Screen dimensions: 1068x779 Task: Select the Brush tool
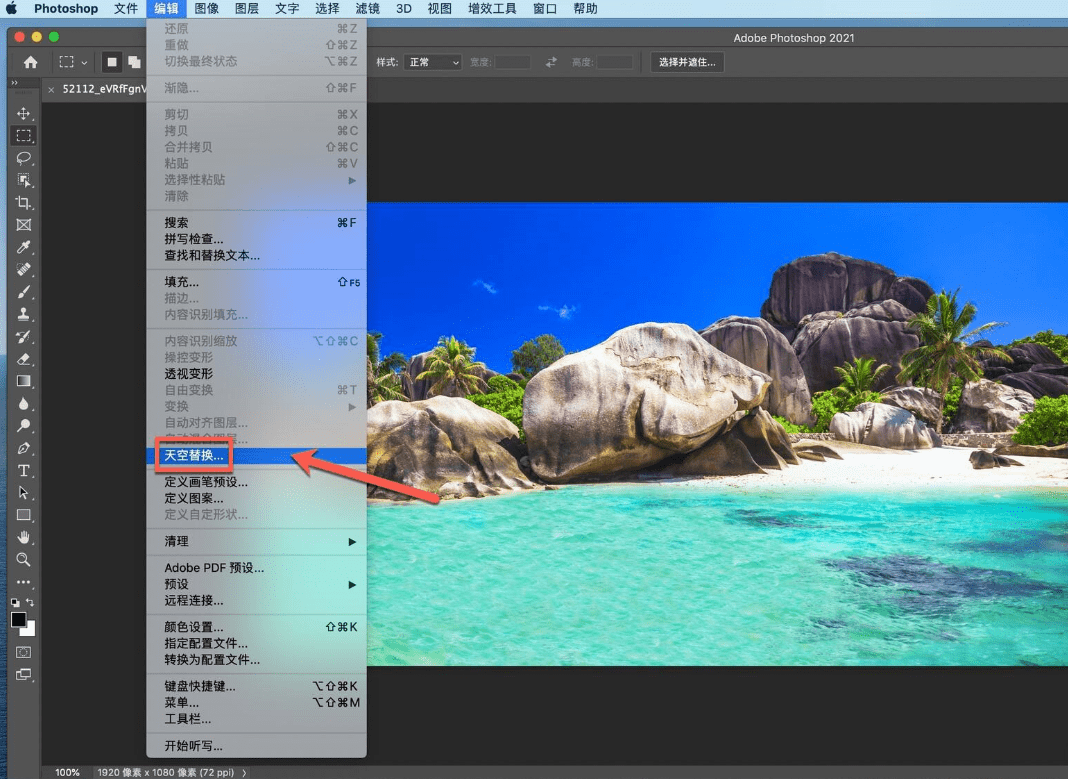point(23,292)
